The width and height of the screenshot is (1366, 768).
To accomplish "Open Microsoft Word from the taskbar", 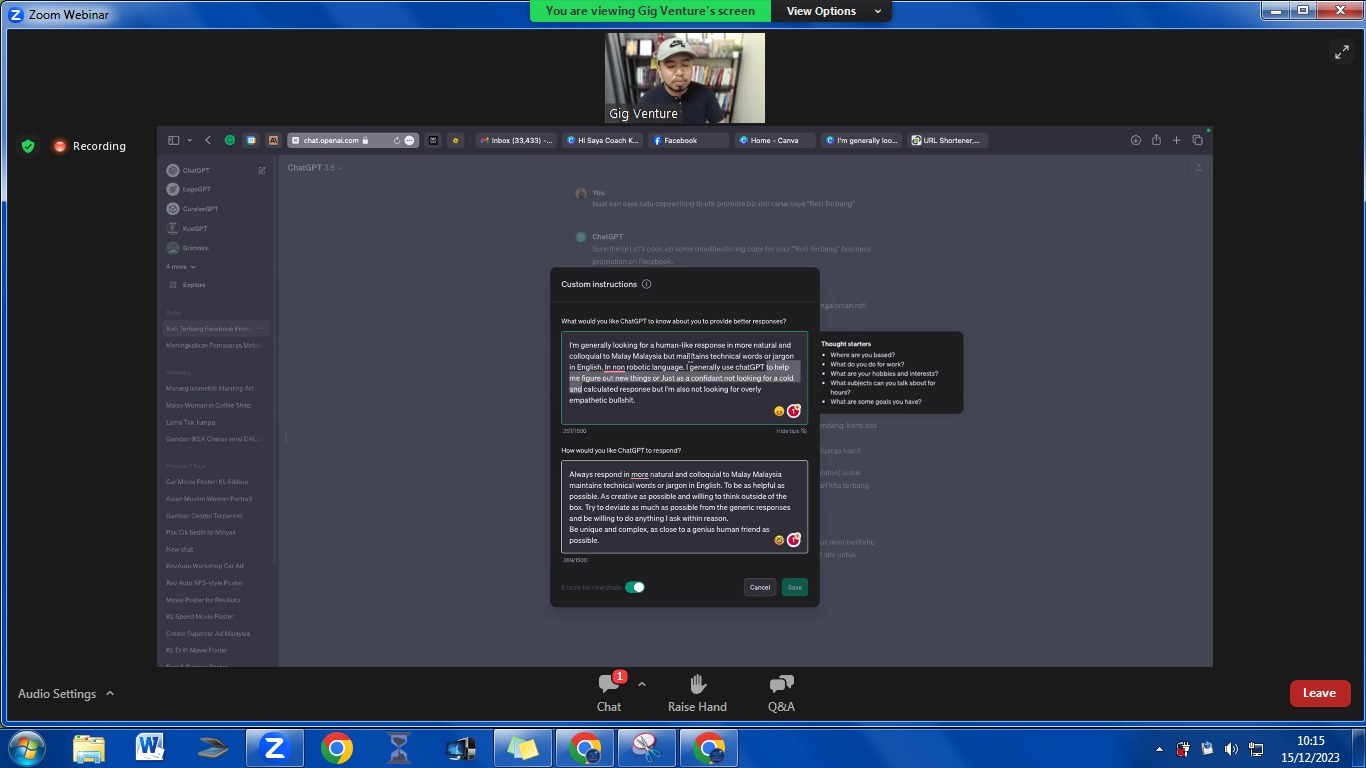I will [x=150, y=747].
